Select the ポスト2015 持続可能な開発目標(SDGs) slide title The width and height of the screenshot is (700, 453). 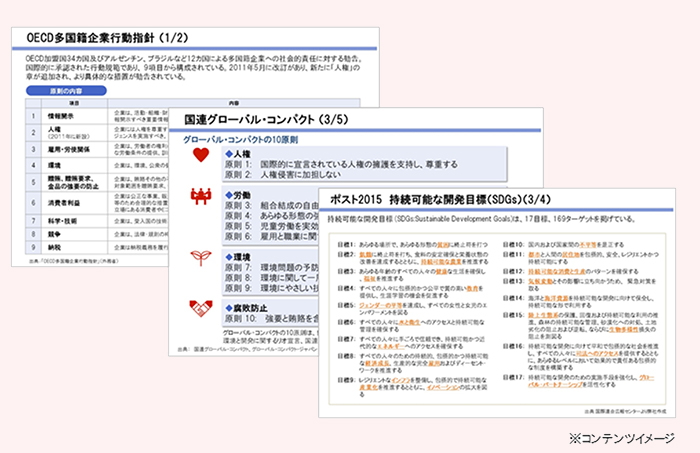tap(440, 199)
